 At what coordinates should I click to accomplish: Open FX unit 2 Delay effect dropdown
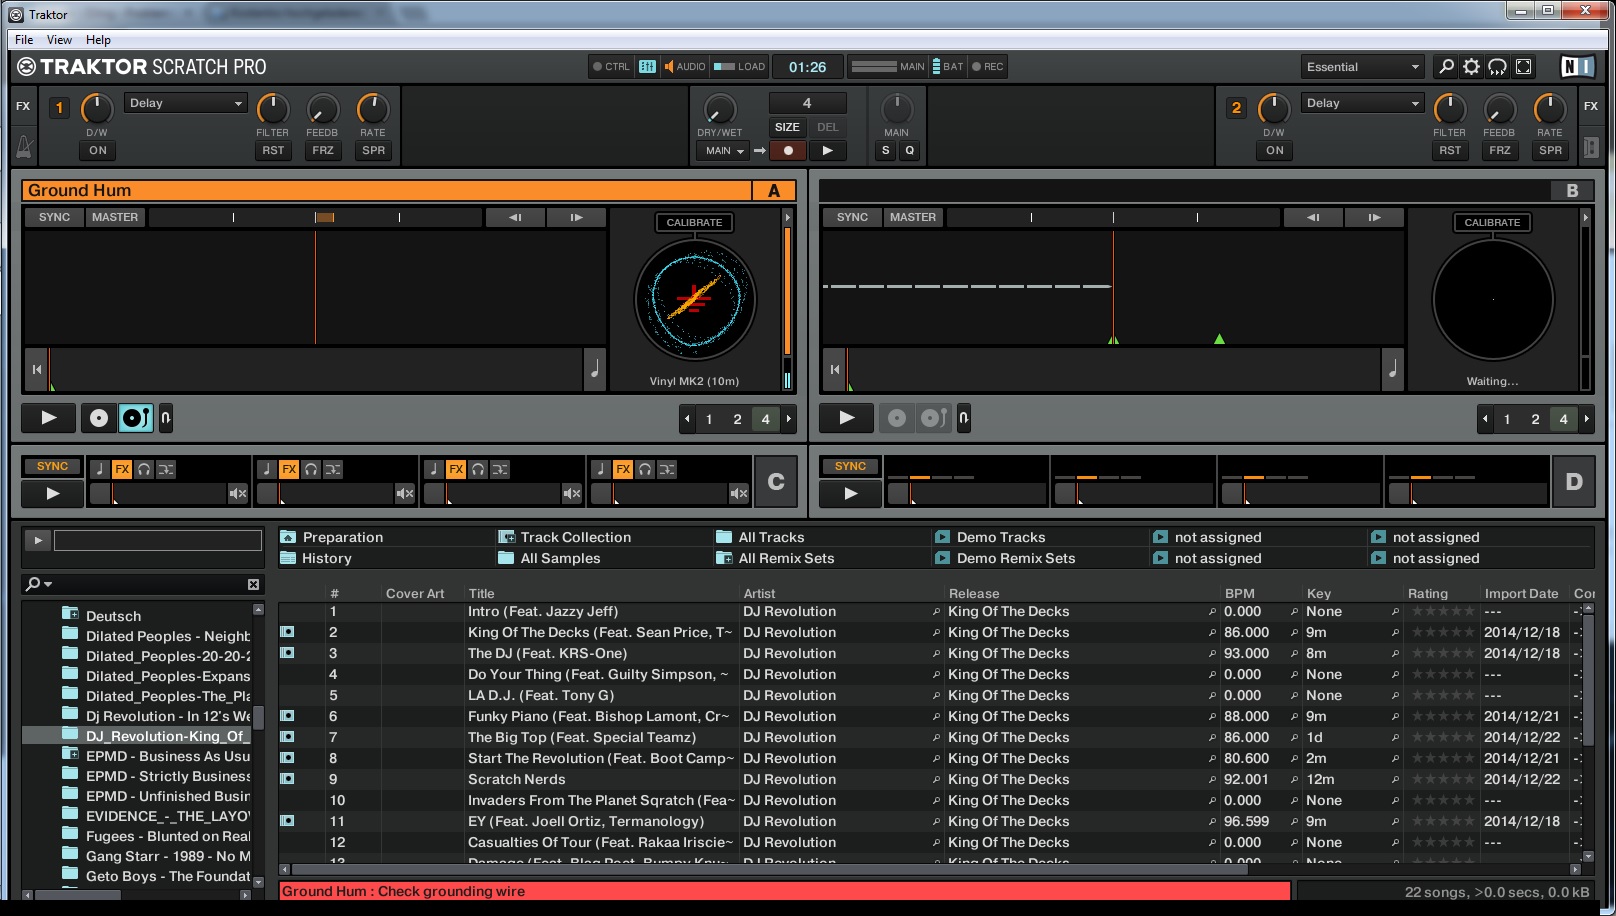click(x=1363, y=103)
